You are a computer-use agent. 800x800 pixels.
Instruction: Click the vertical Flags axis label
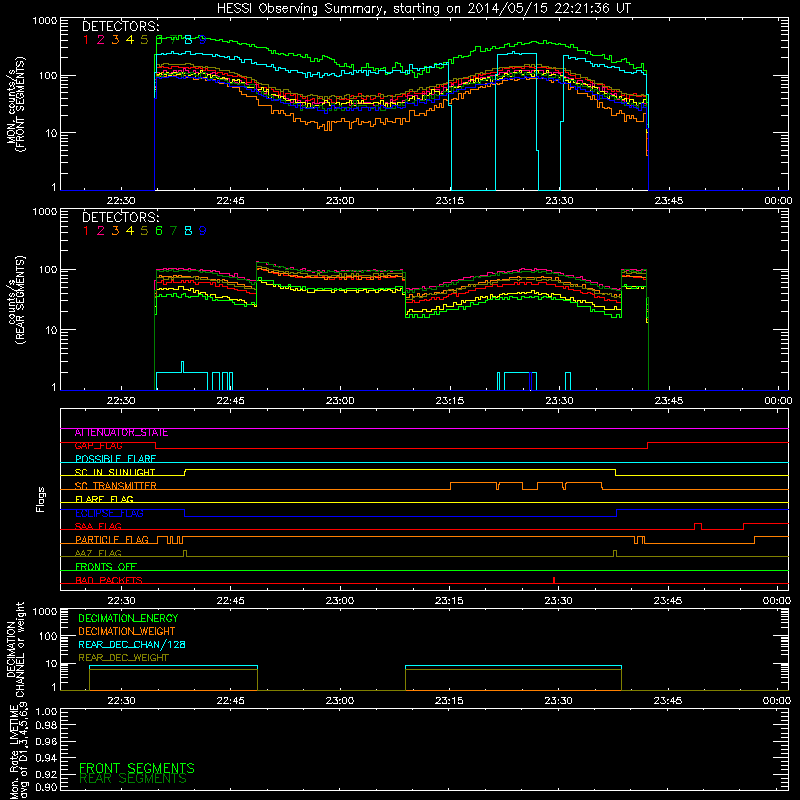pyautogui.click(x=40, y=499)
